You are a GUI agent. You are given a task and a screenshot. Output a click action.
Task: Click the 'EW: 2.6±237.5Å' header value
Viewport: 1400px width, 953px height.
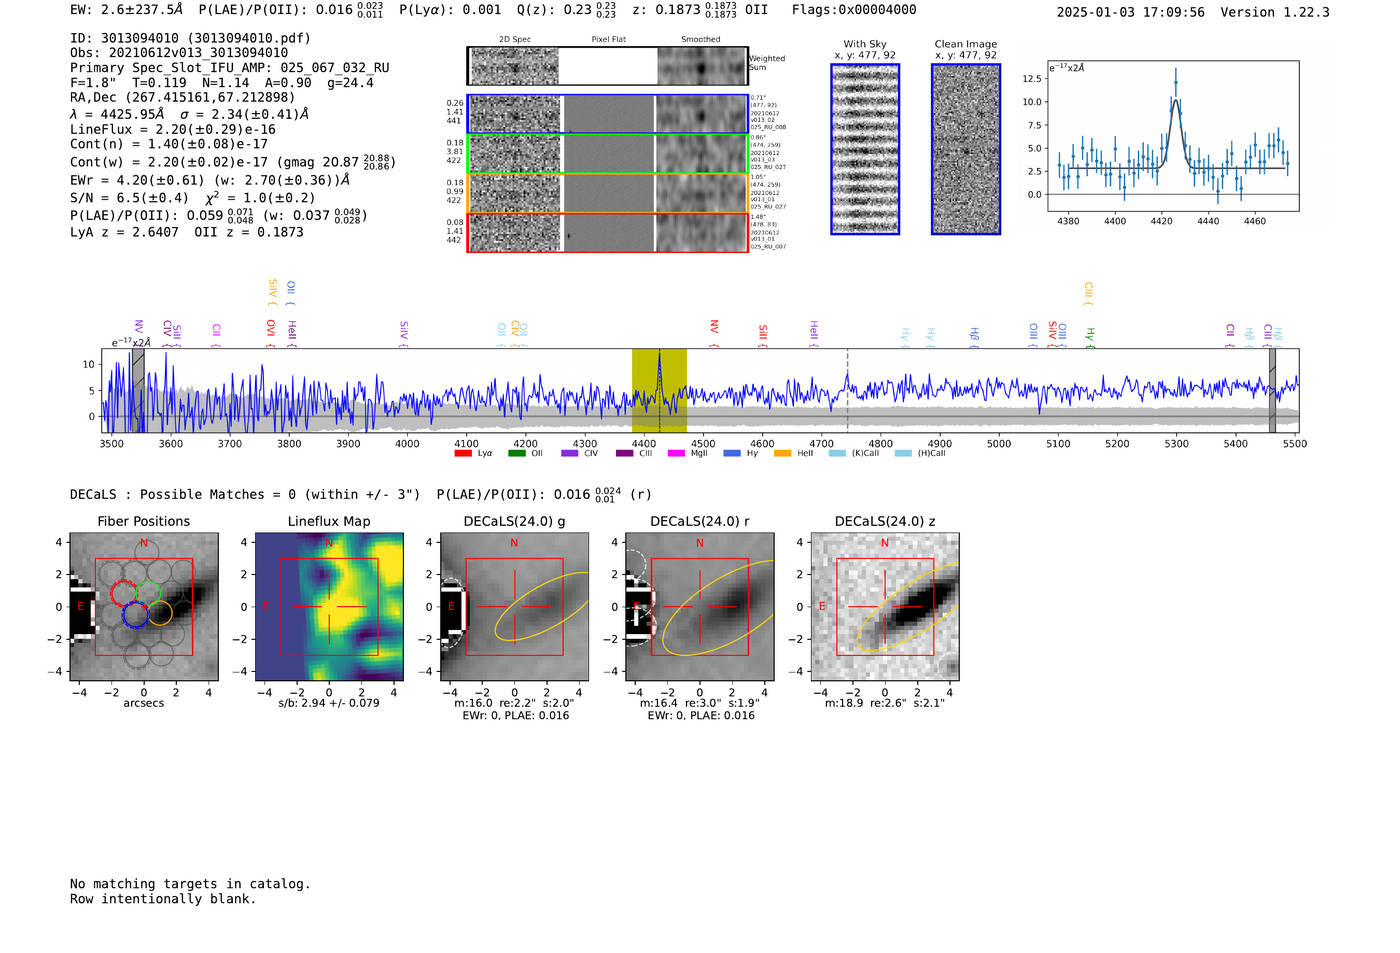click(127, 10)
